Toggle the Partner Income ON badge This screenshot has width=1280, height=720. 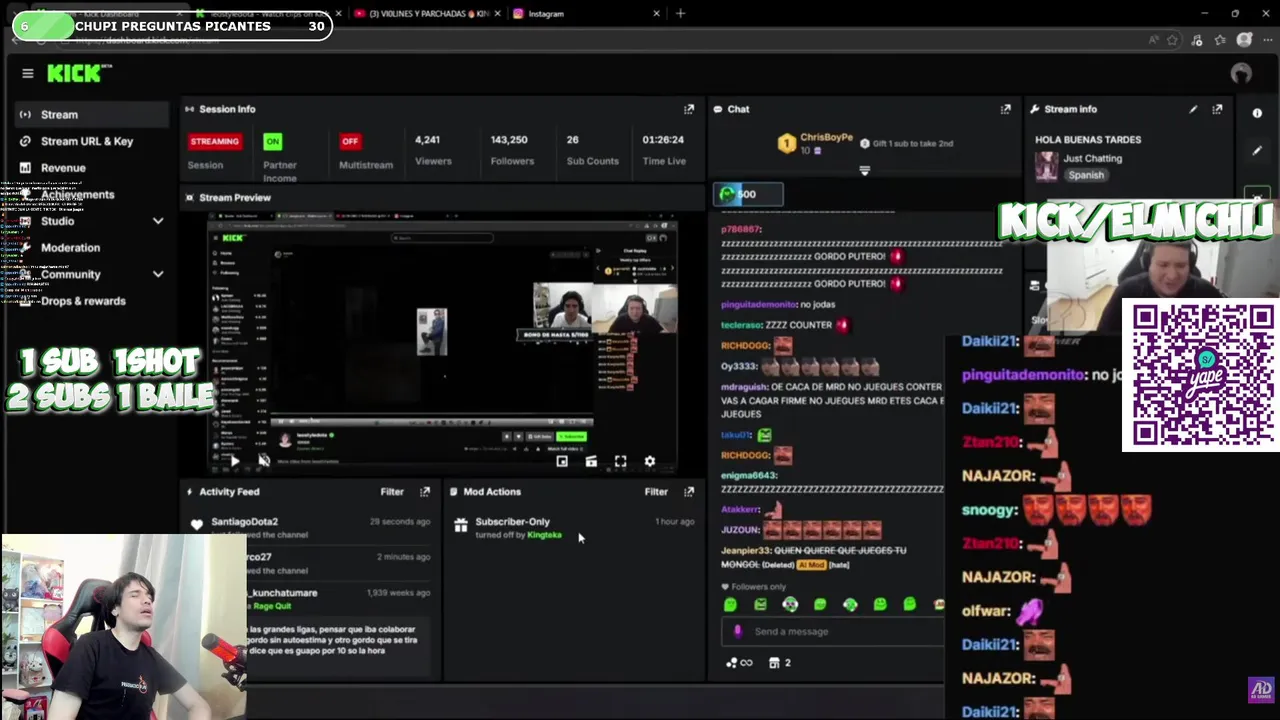[272, 141]
